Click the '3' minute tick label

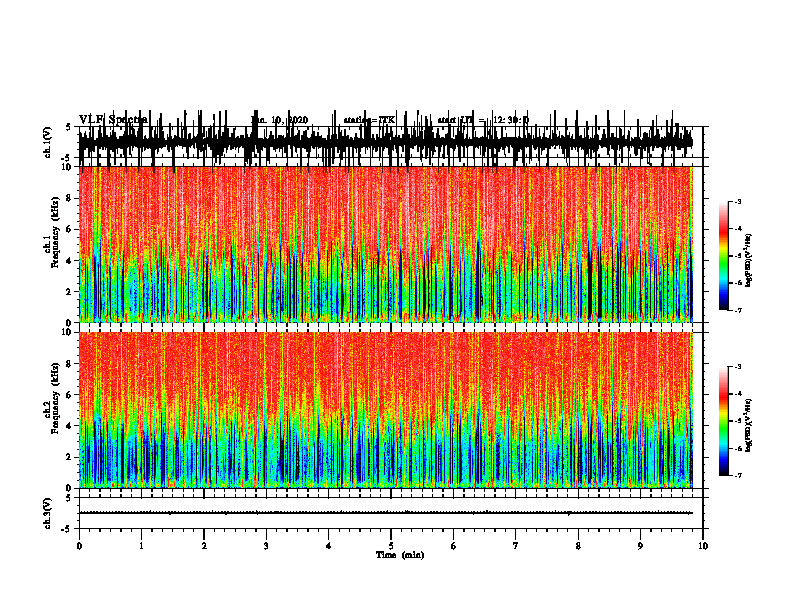tap(266, 546)
